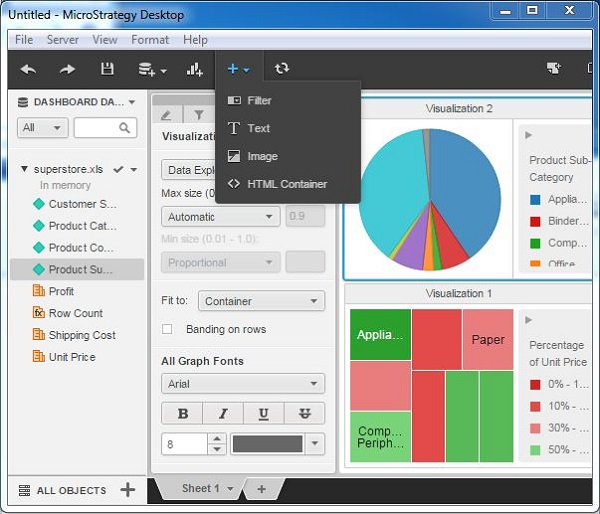Collapse the superstore.xls dataset tree
The width and height of the screenshot is (600, 514).
[x=24, y=169]
